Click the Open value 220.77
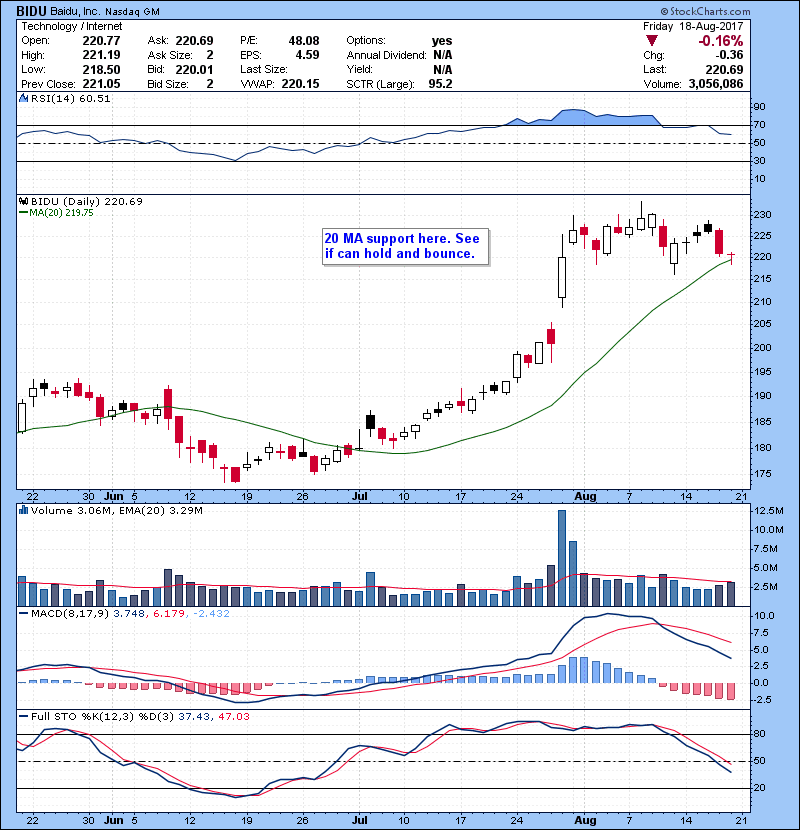 point(101,41)
